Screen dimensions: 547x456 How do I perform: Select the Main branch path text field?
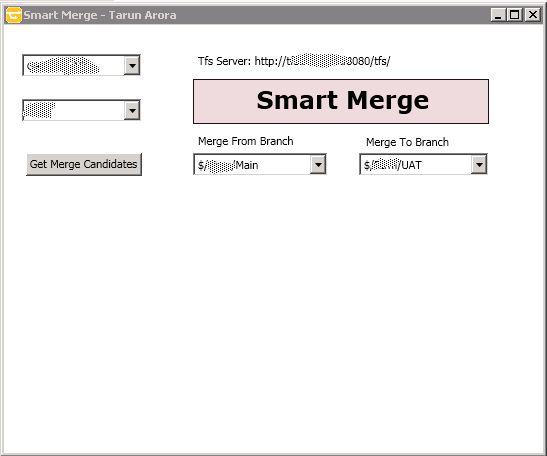click(x=253, y=165)
